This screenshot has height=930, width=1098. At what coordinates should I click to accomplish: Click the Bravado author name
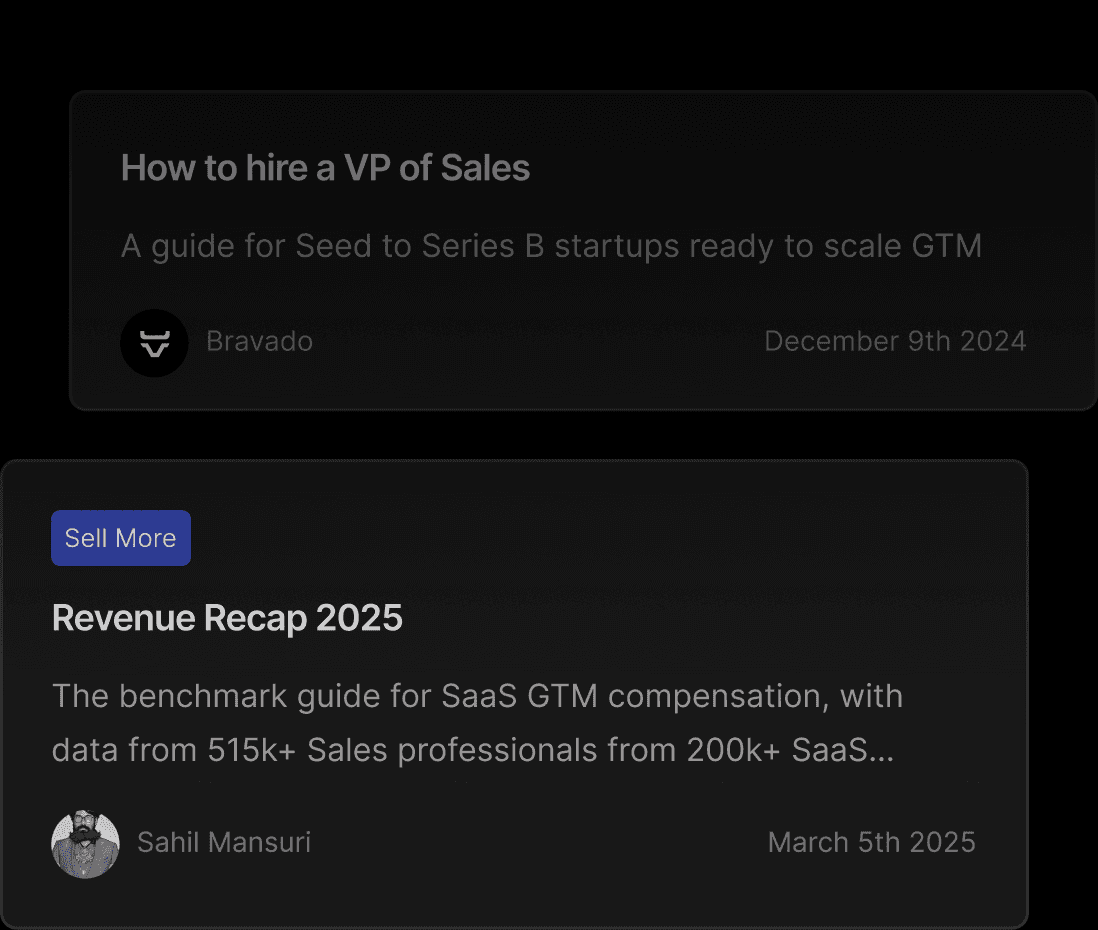pyautogui.click(x=259, y=342)
